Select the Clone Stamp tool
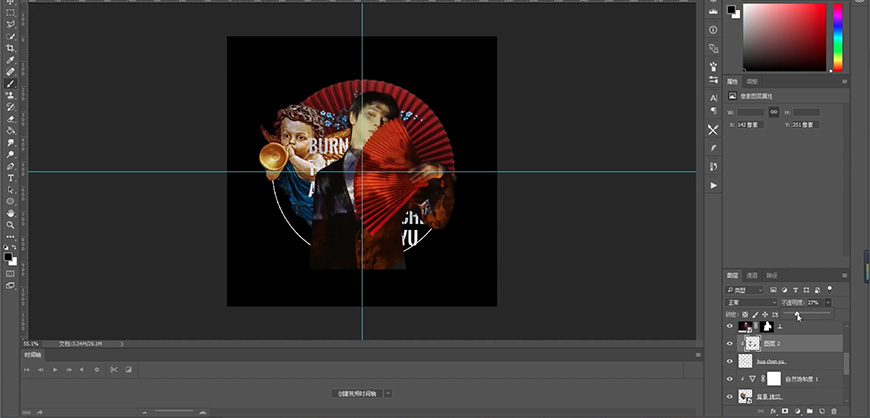The image size is (870, 418). click(11, 95)
